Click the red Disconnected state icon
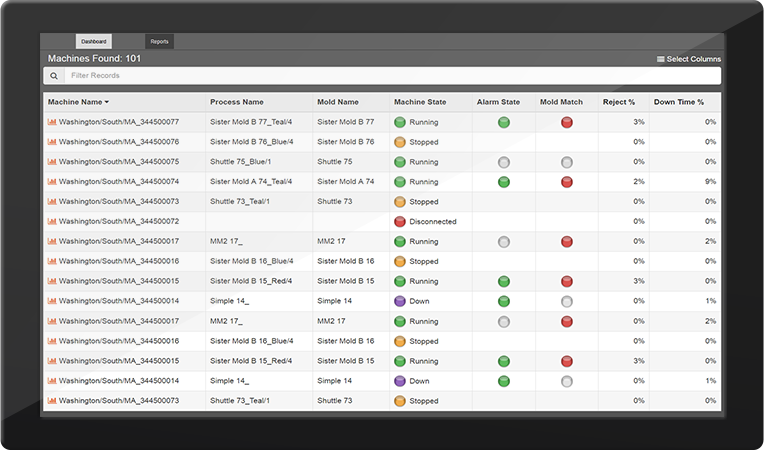This screenshot has height=450, width=764. (x=400, y=222)
